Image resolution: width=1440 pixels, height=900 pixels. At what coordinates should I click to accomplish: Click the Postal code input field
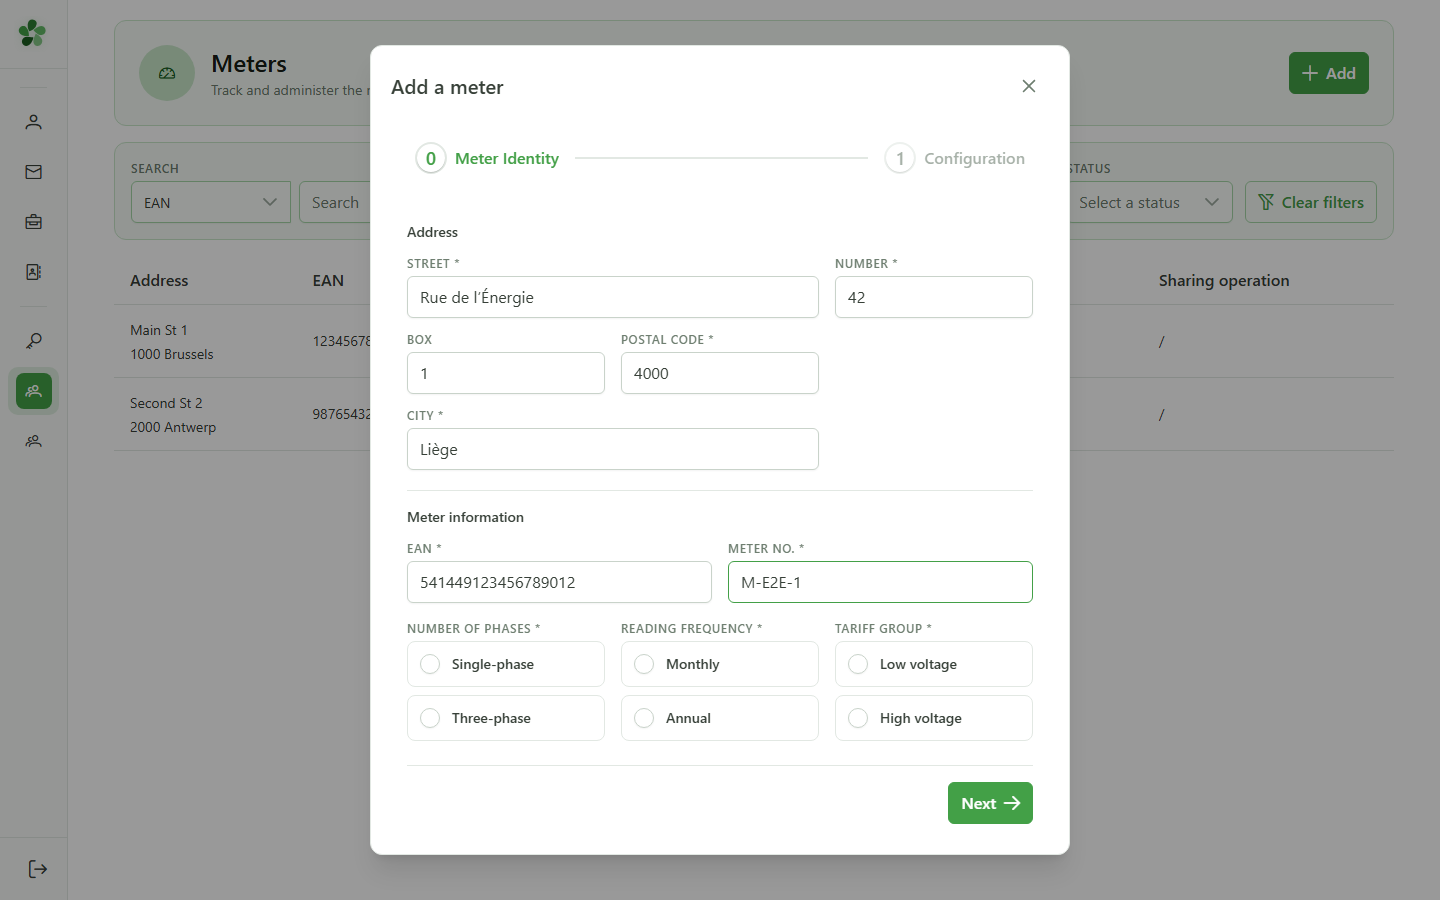click(720, 373)
